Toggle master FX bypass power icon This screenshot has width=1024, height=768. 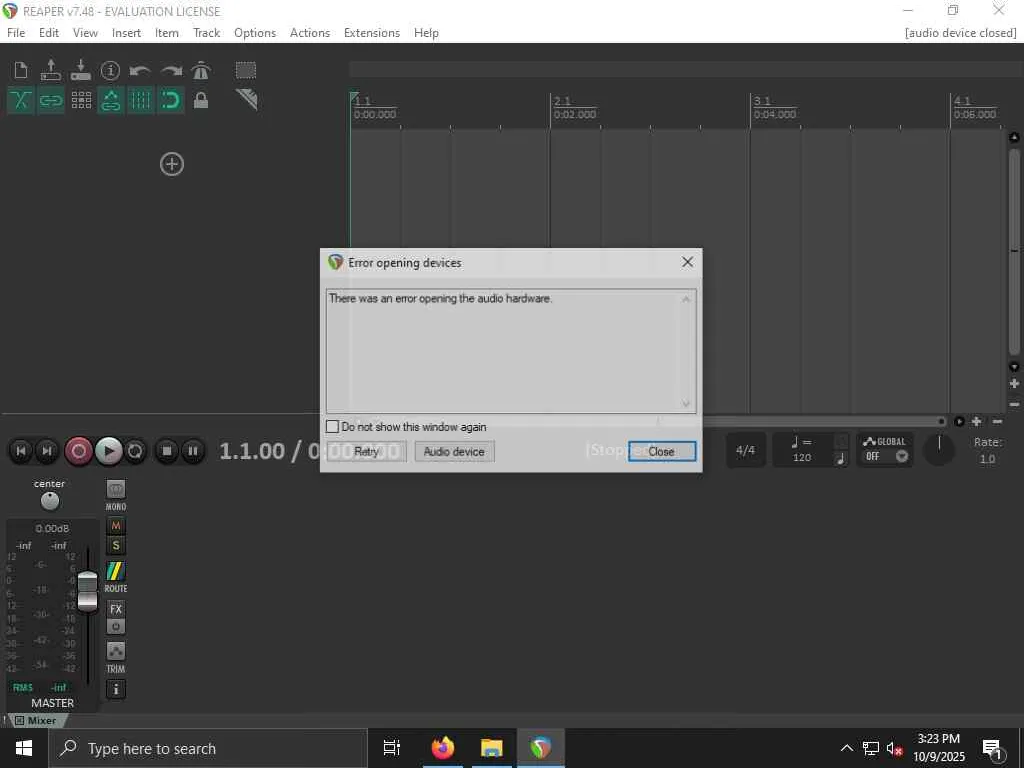tap(116, 626)
